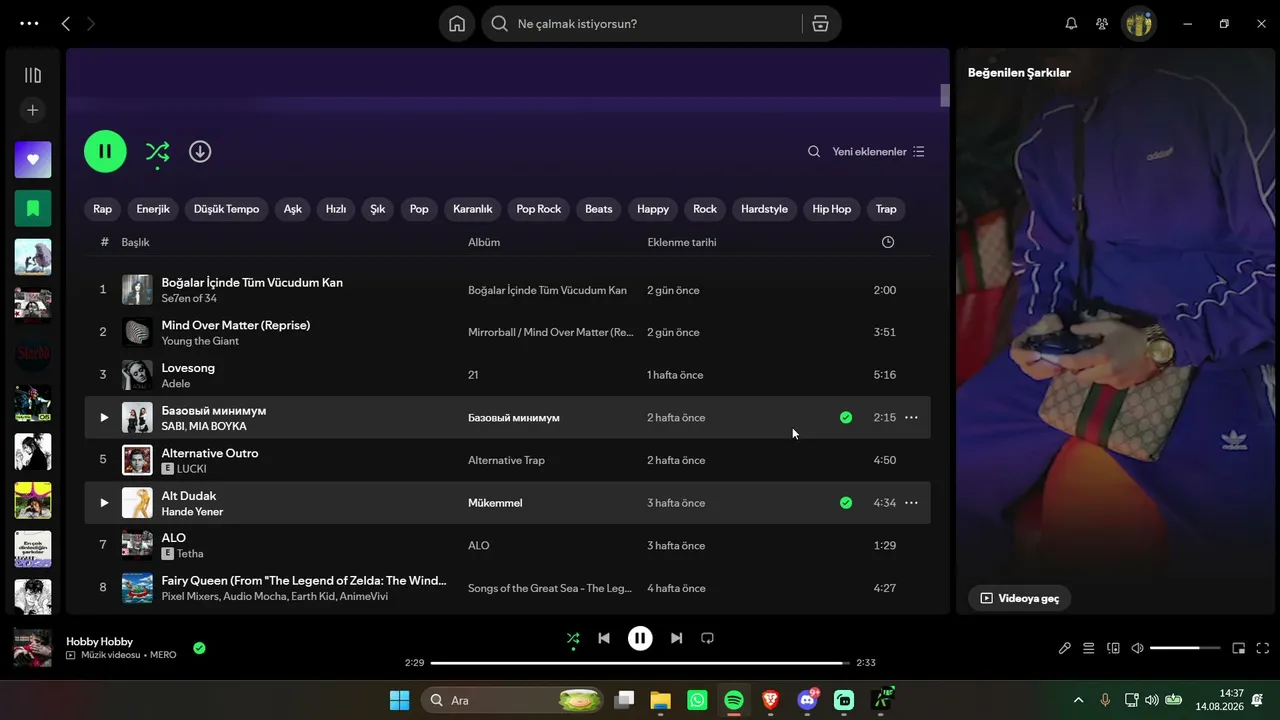
Task: Filter songs by the Enerjik tag
Action: [x=153, y=209]
